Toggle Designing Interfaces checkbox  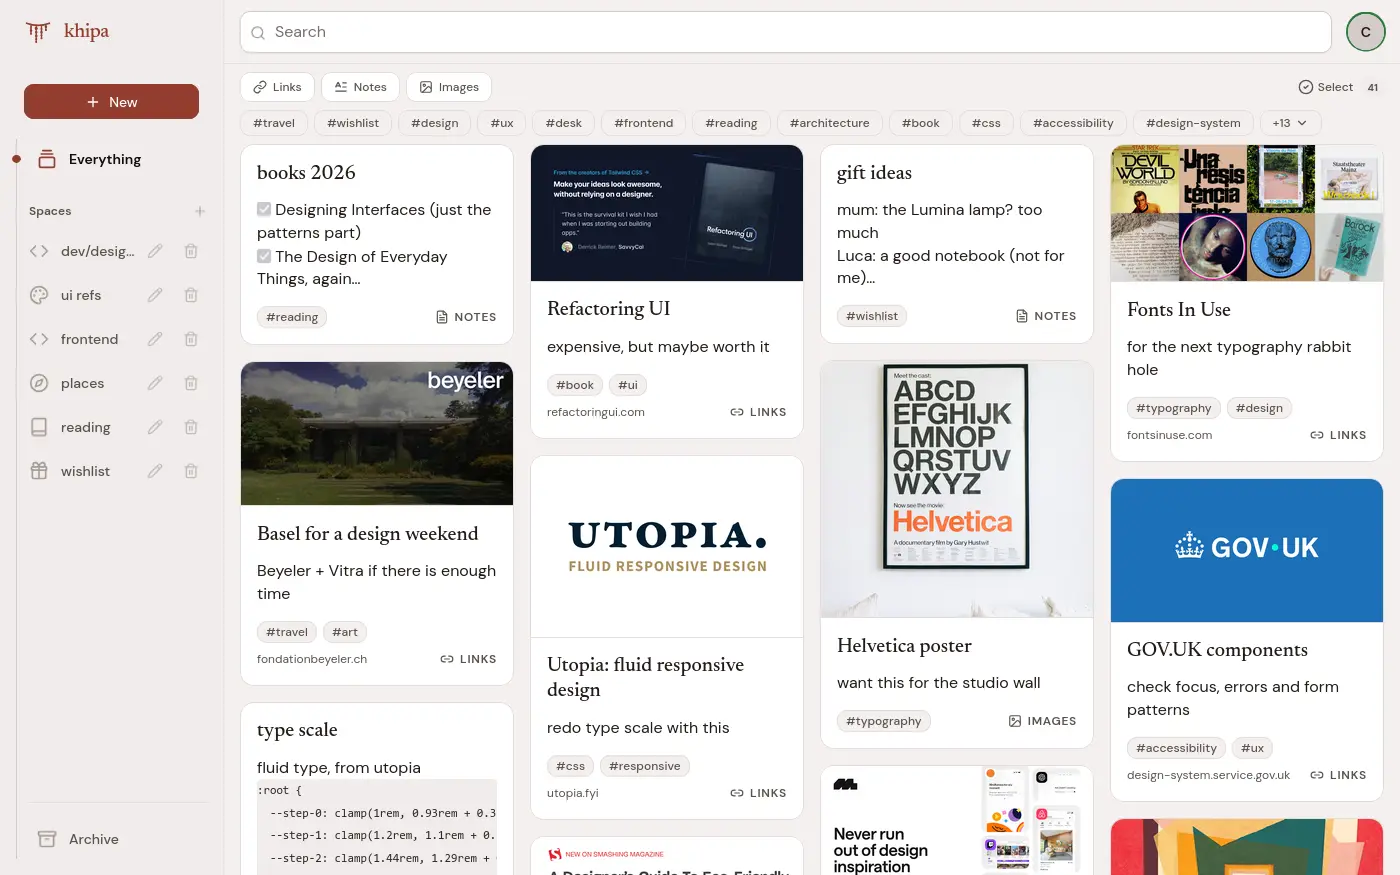point(264,209)
